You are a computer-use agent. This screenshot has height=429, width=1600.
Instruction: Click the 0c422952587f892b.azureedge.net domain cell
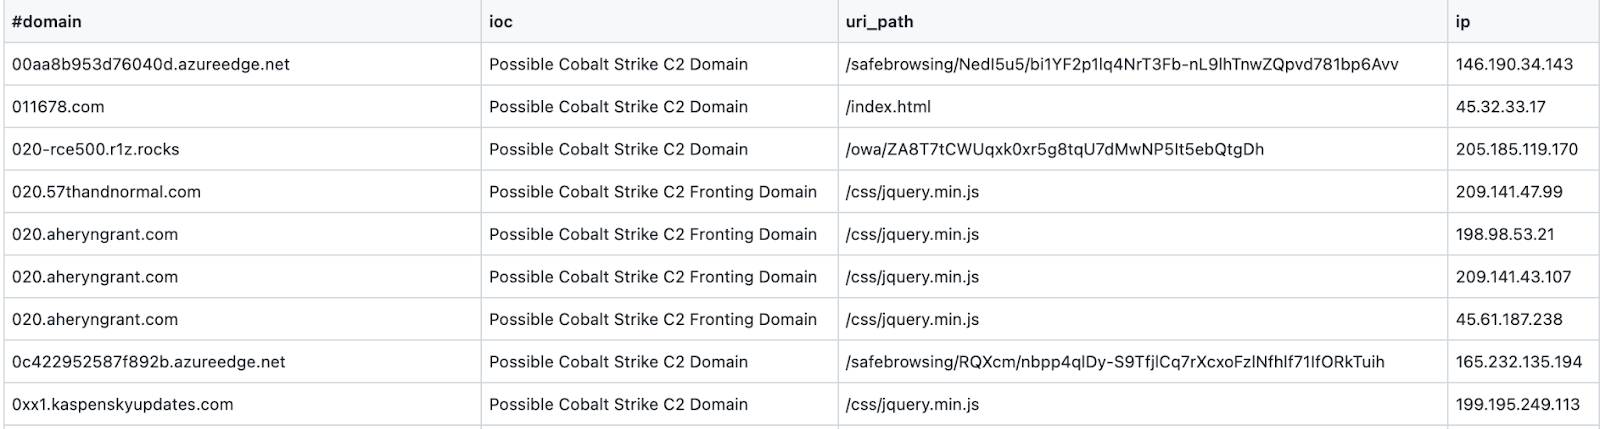point(149,362)
